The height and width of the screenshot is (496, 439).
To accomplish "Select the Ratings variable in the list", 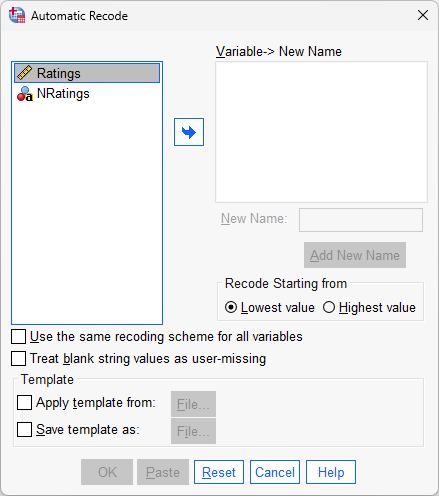I will (87, 73).
